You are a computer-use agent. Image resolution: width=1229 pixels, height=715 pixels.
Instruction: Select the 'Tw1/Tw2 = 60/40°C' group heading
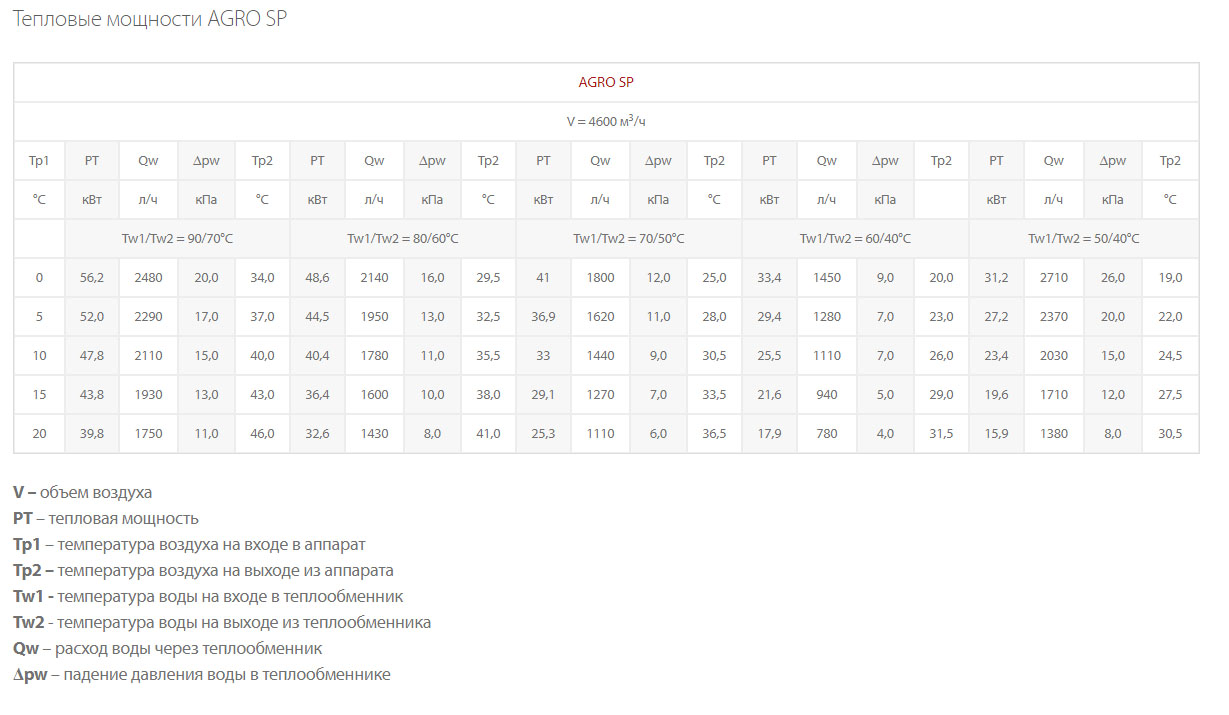tap(855, 238)
